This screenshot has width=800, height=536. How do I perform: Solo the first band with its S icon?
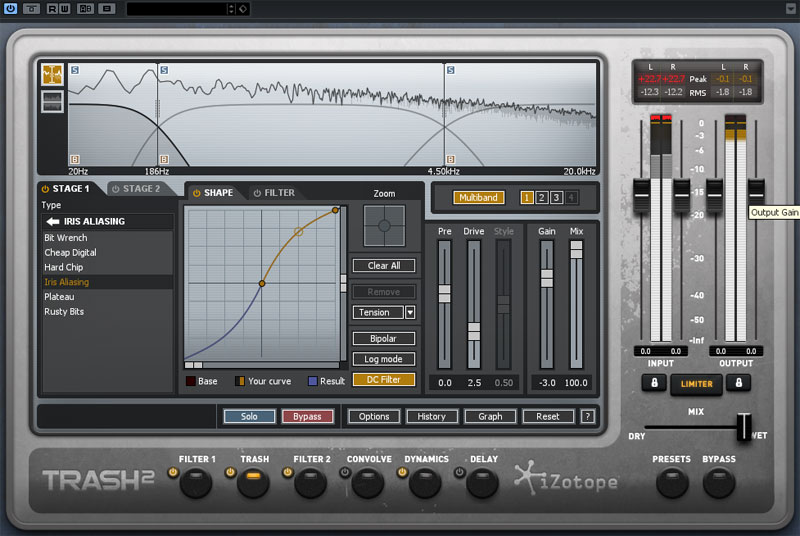click(75, 70)
